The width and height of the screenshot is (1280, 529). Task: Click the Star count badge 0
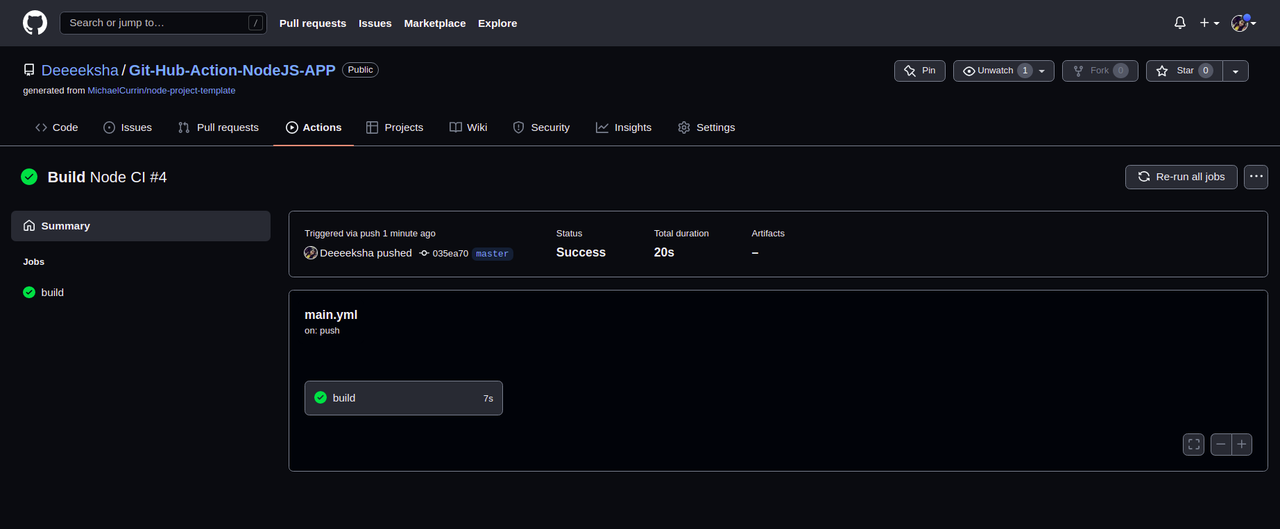(1206, 71)
